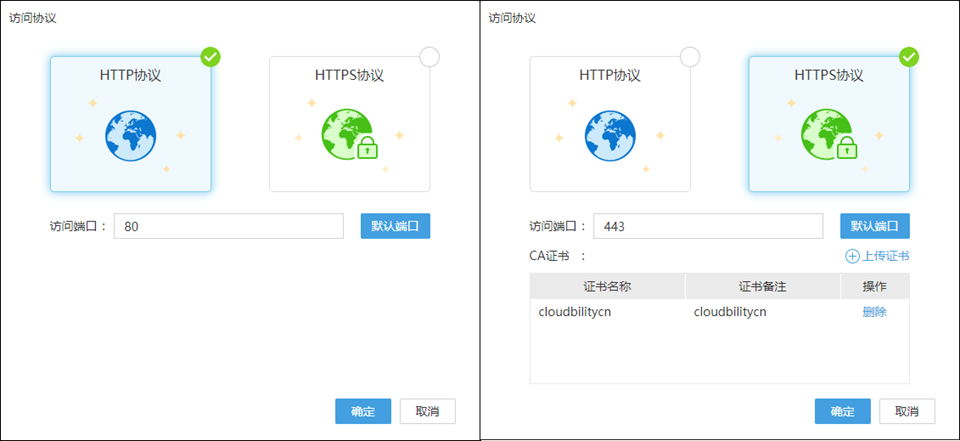Click the green checkmark on the selected HTTPS协议 card

click(909, 57)
